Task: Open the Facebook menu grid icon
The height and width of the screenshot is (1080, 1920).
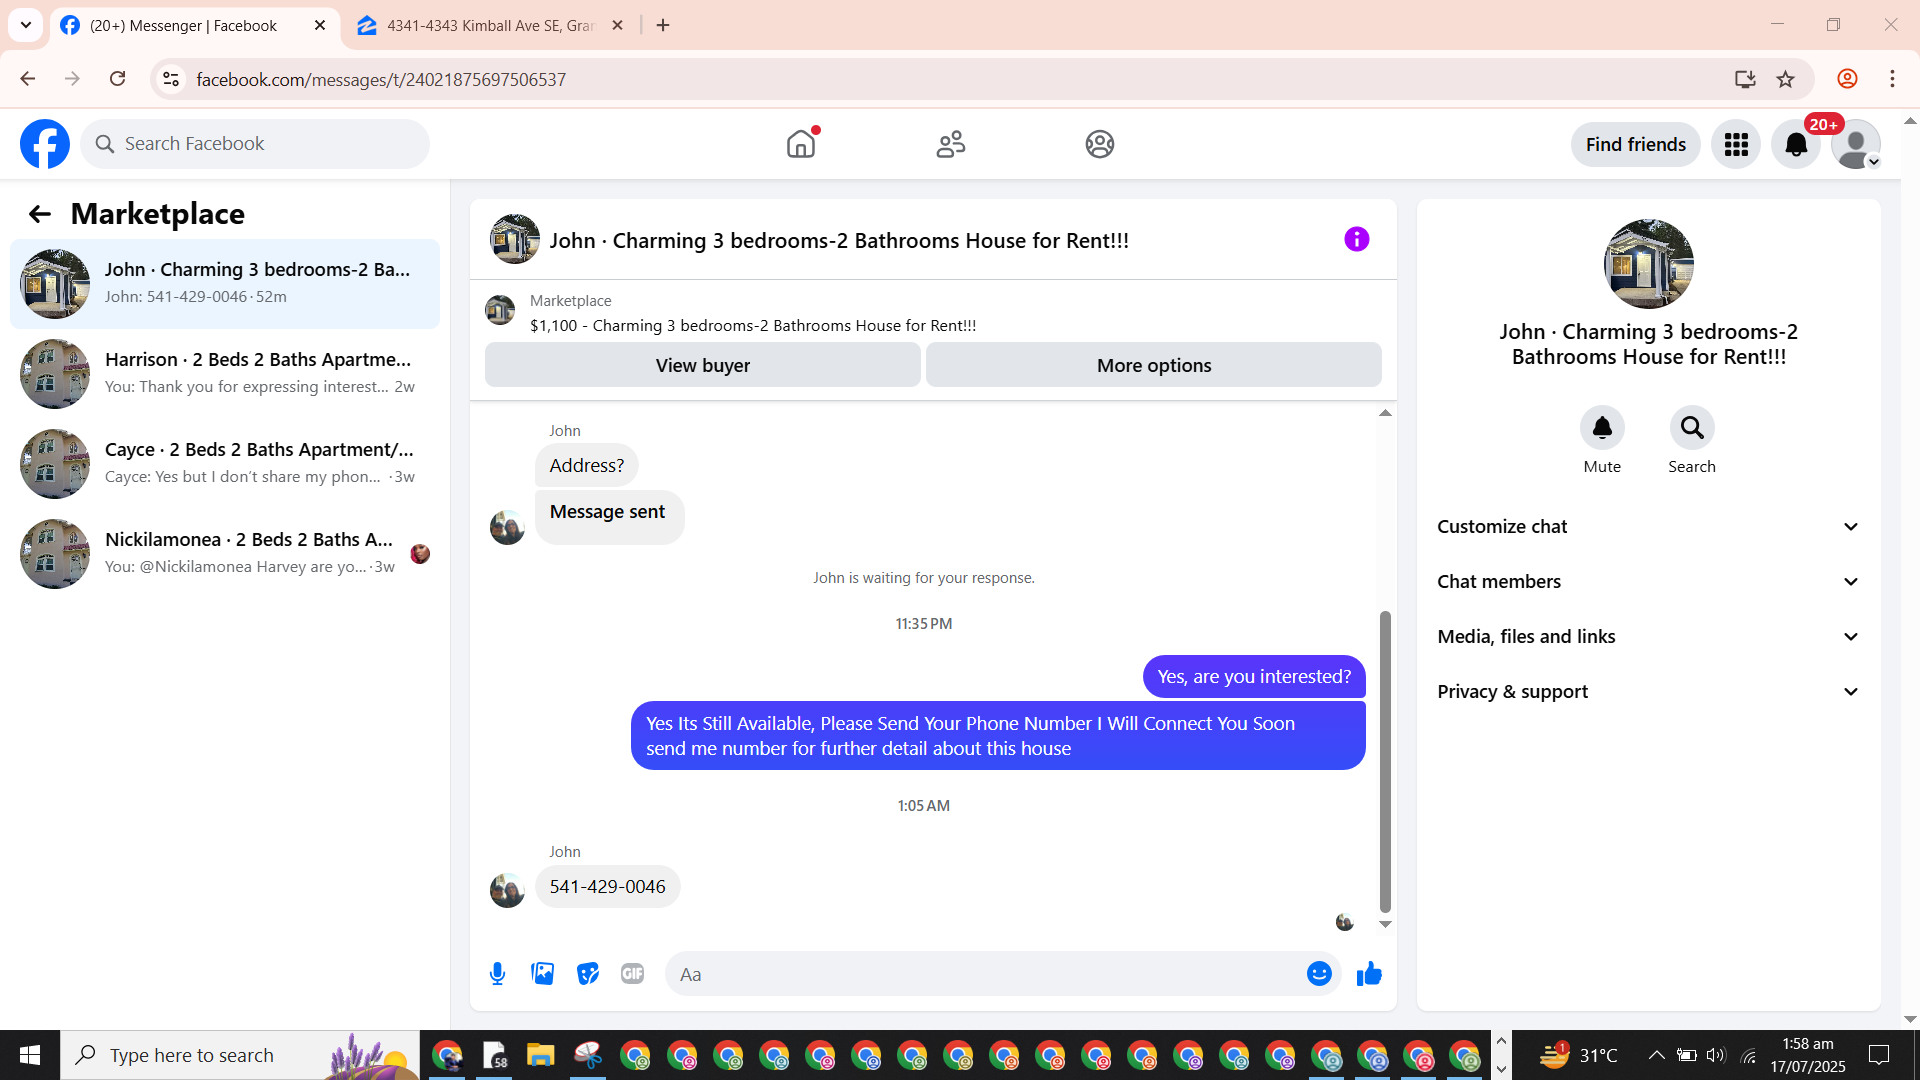Action: tap(1736, 145)
